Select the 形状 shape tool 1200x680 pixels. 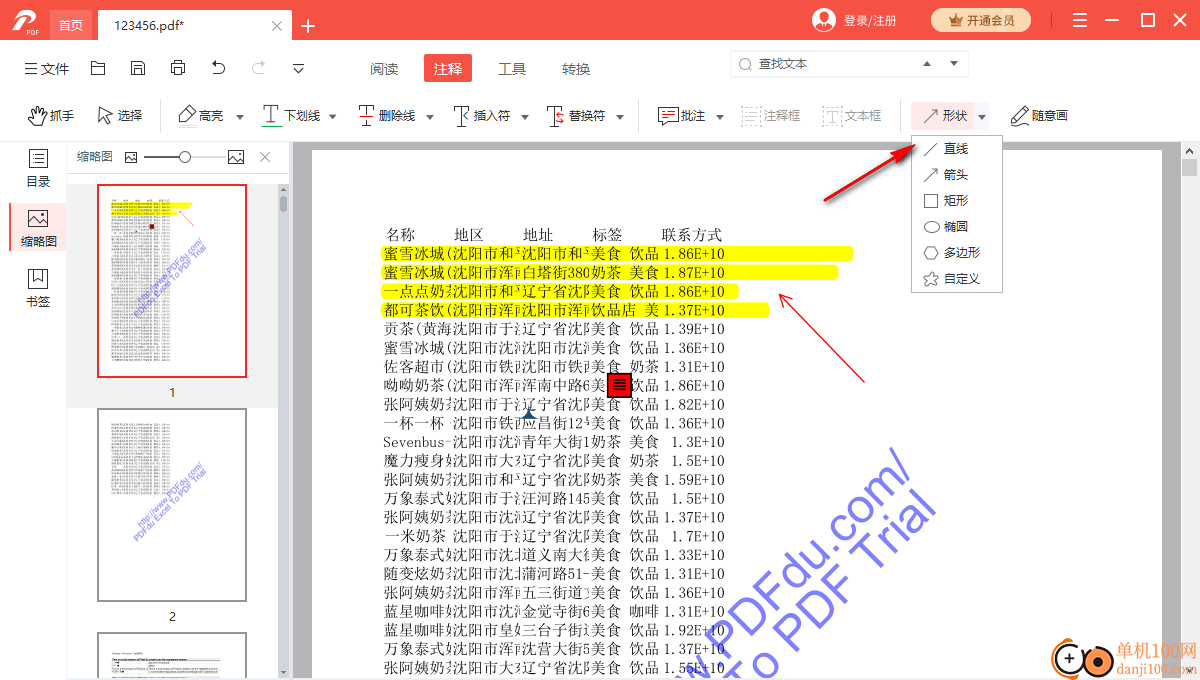pos(943,116)
